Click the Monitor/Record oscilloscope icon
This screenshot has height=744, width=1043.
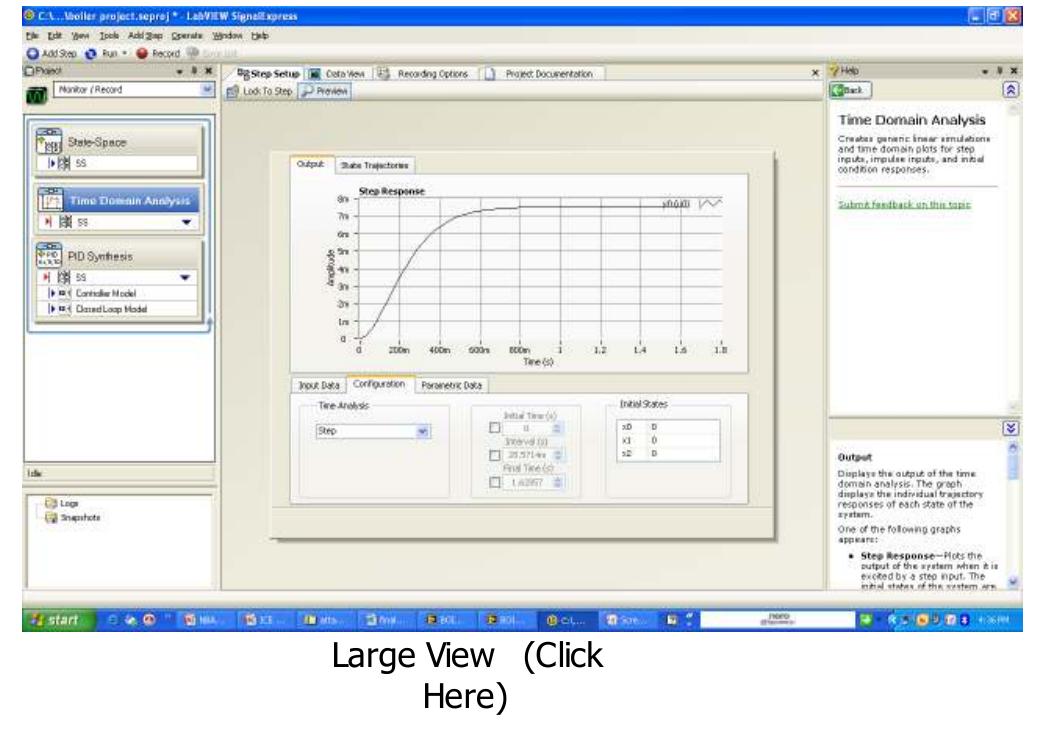tap(36, 96)
